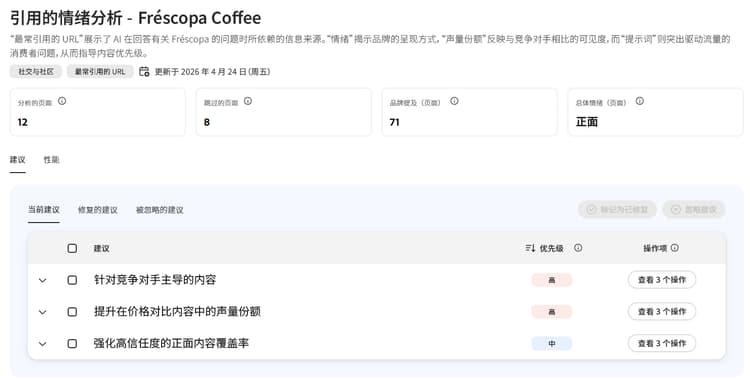Click the suggestion title 强化高信任度的正面内容覆盖率
This screenshot has height=379, width=750.
[x=171, y=343]
